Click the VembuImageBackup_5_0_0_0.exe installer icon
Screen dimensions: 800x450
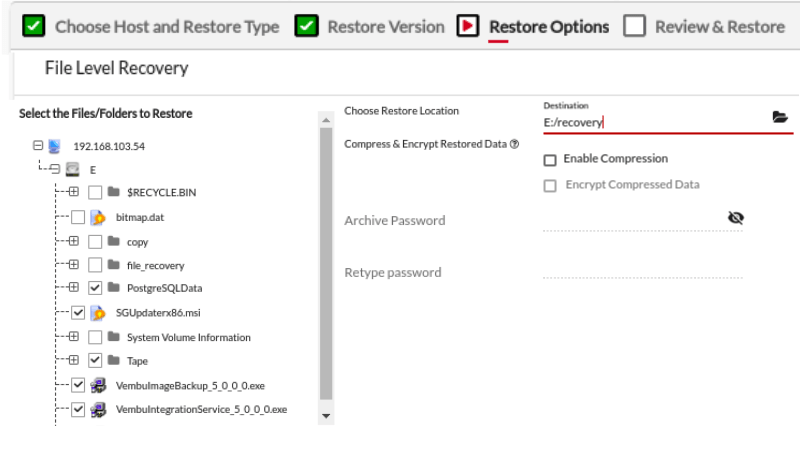point(99,385)
